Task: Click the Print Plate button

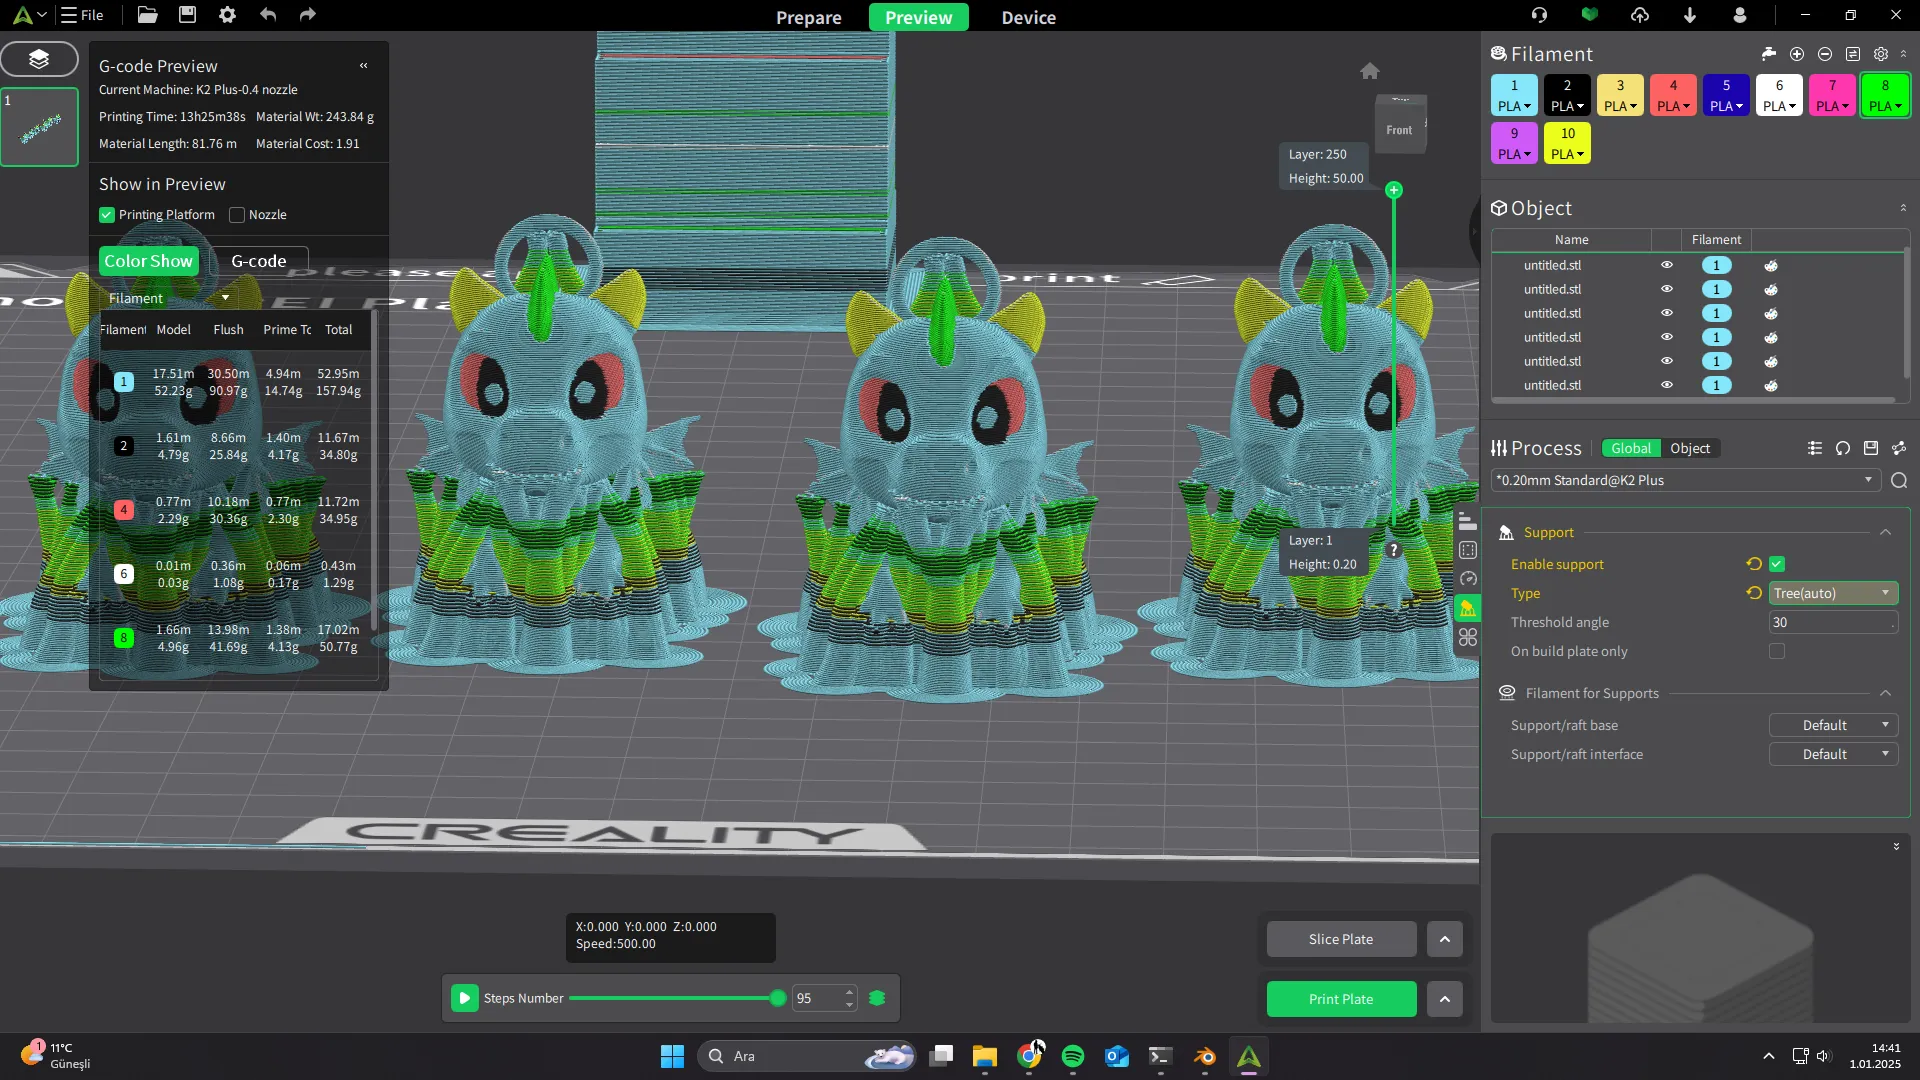Action: coord(1340,999)
